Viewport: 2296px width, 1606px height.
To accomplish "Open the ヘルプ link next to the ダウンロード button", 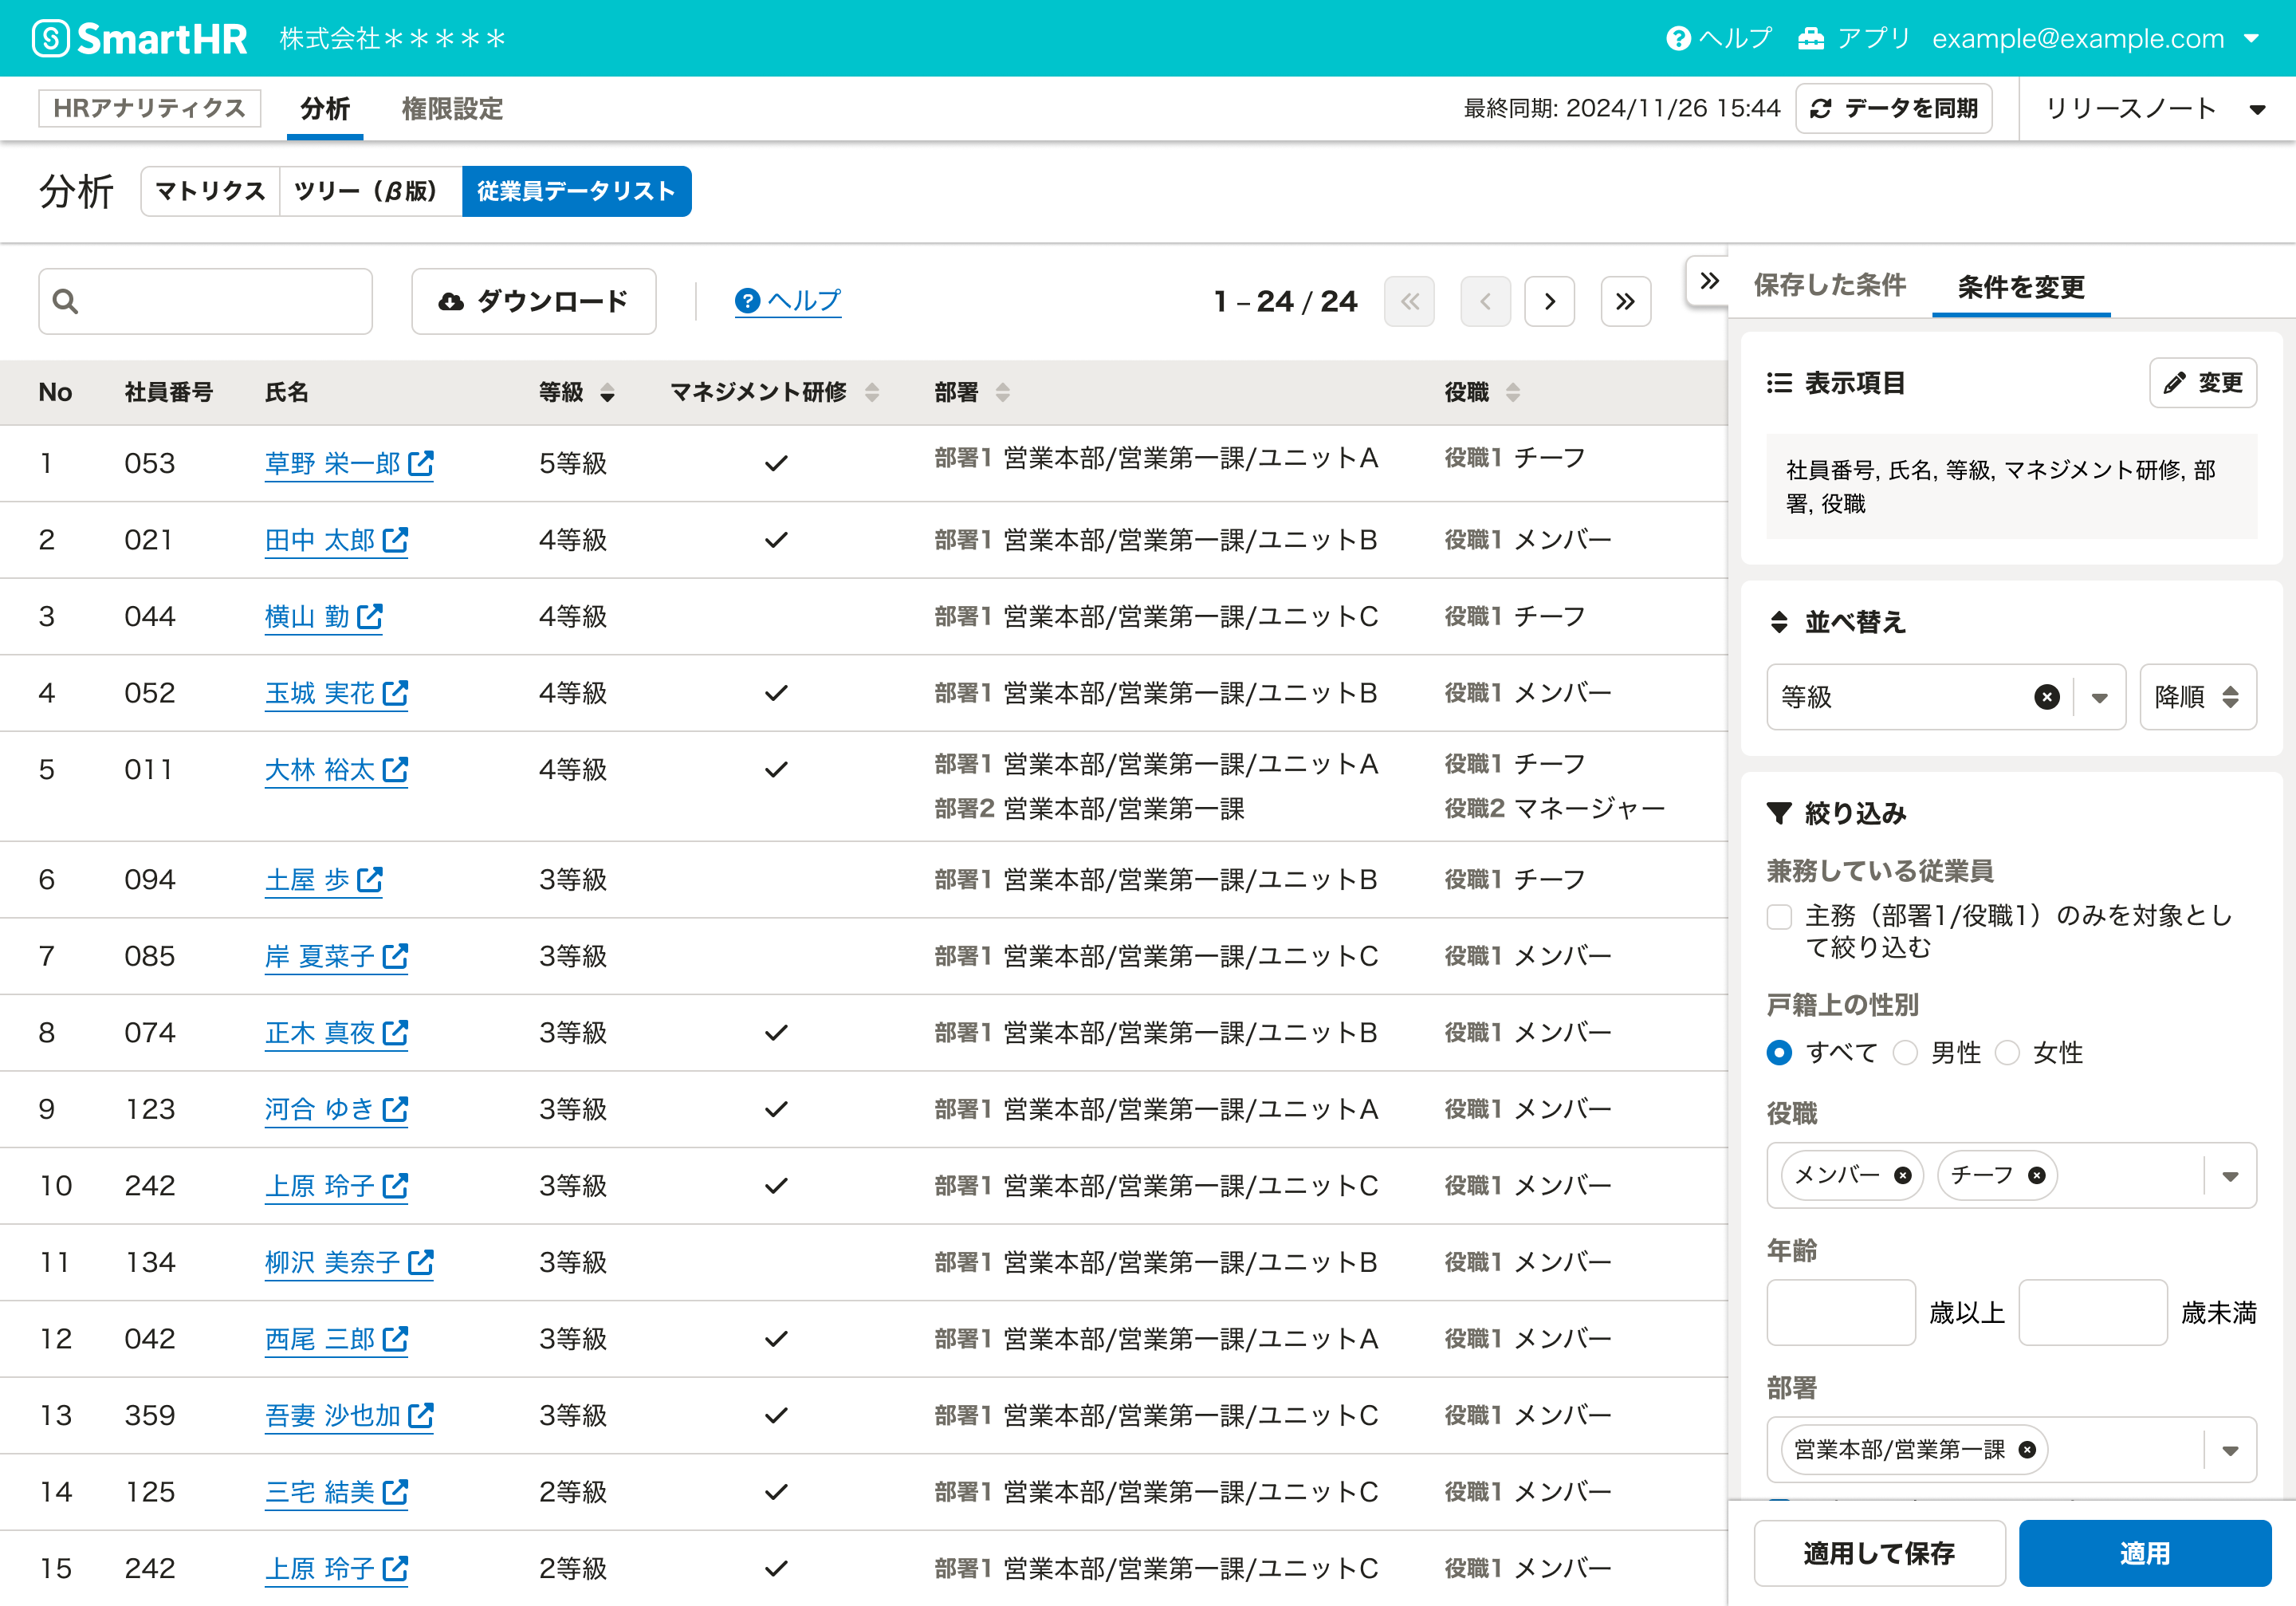I will 788,301.
